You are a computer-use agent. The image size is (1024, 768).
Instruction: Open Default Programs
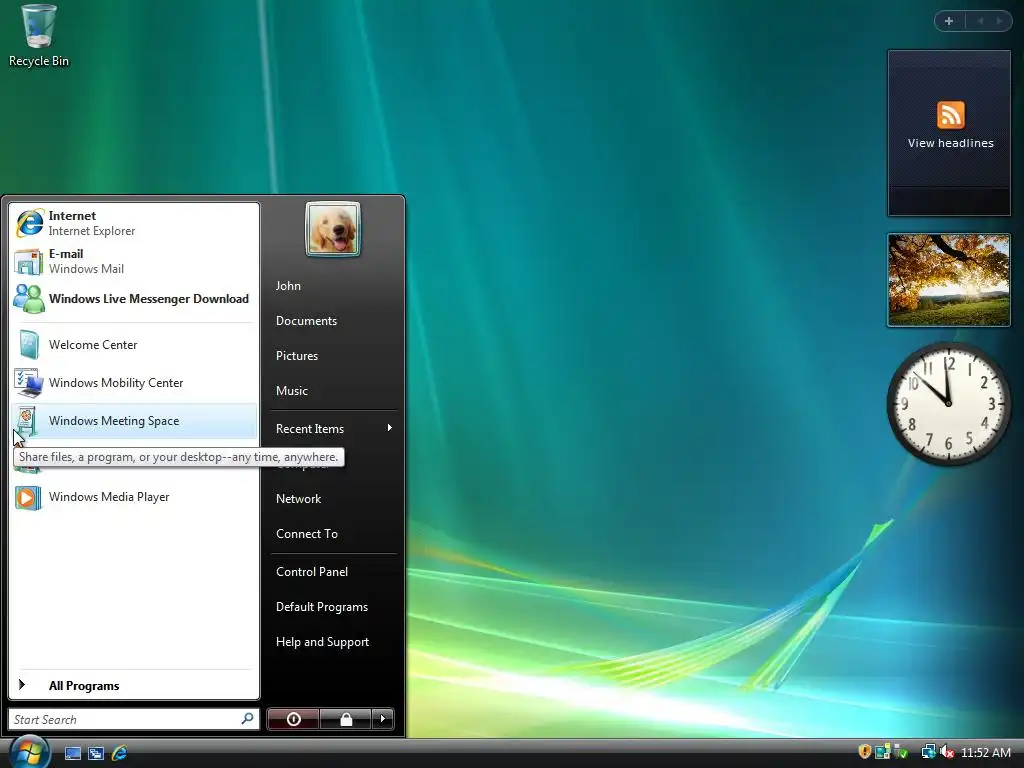(322, 607)
